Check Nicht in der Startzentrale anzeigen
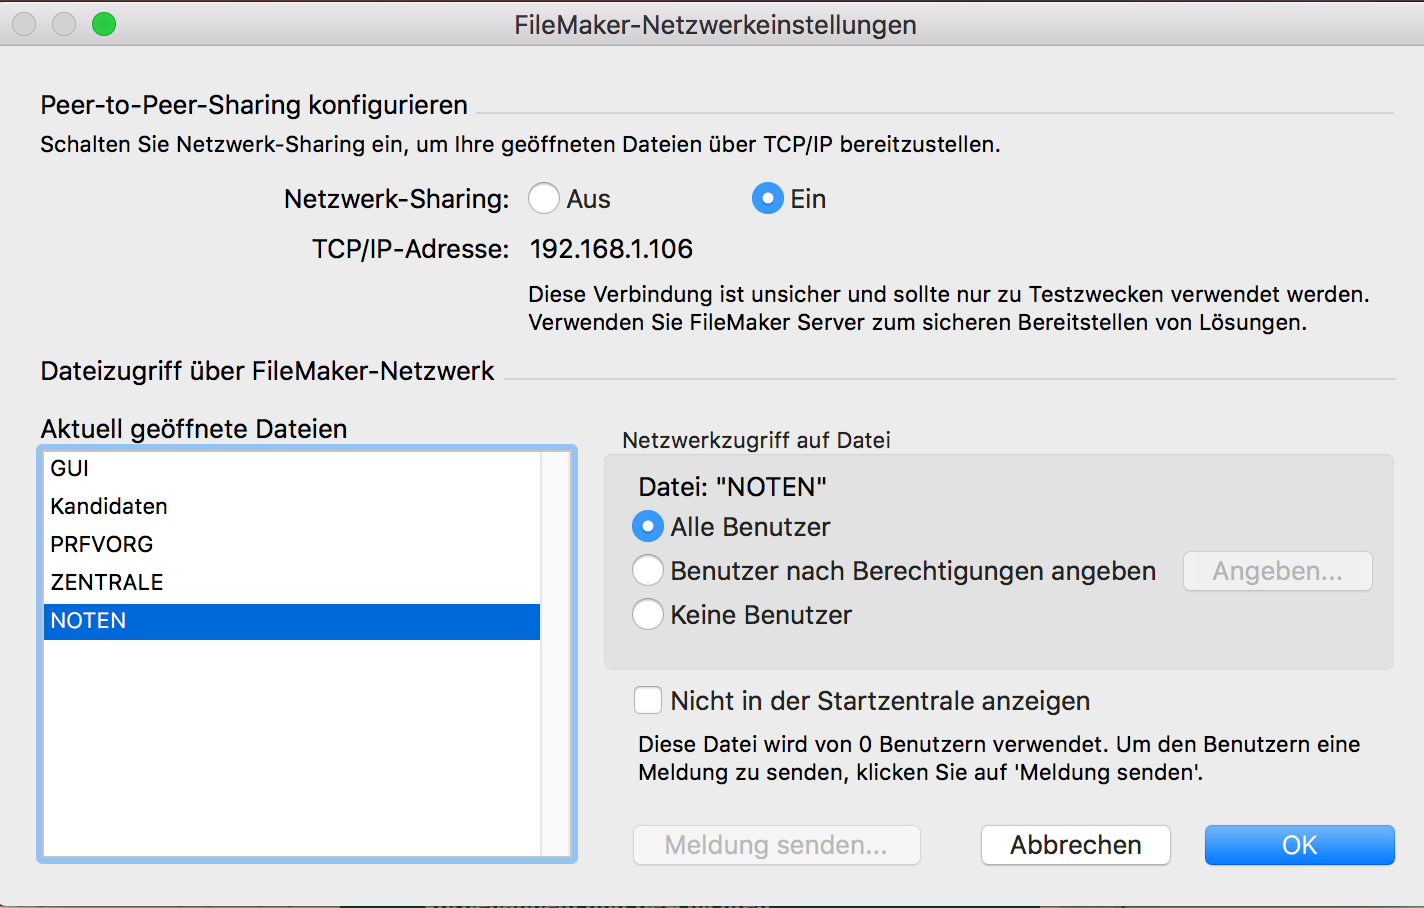 click(x=648, y=700)
